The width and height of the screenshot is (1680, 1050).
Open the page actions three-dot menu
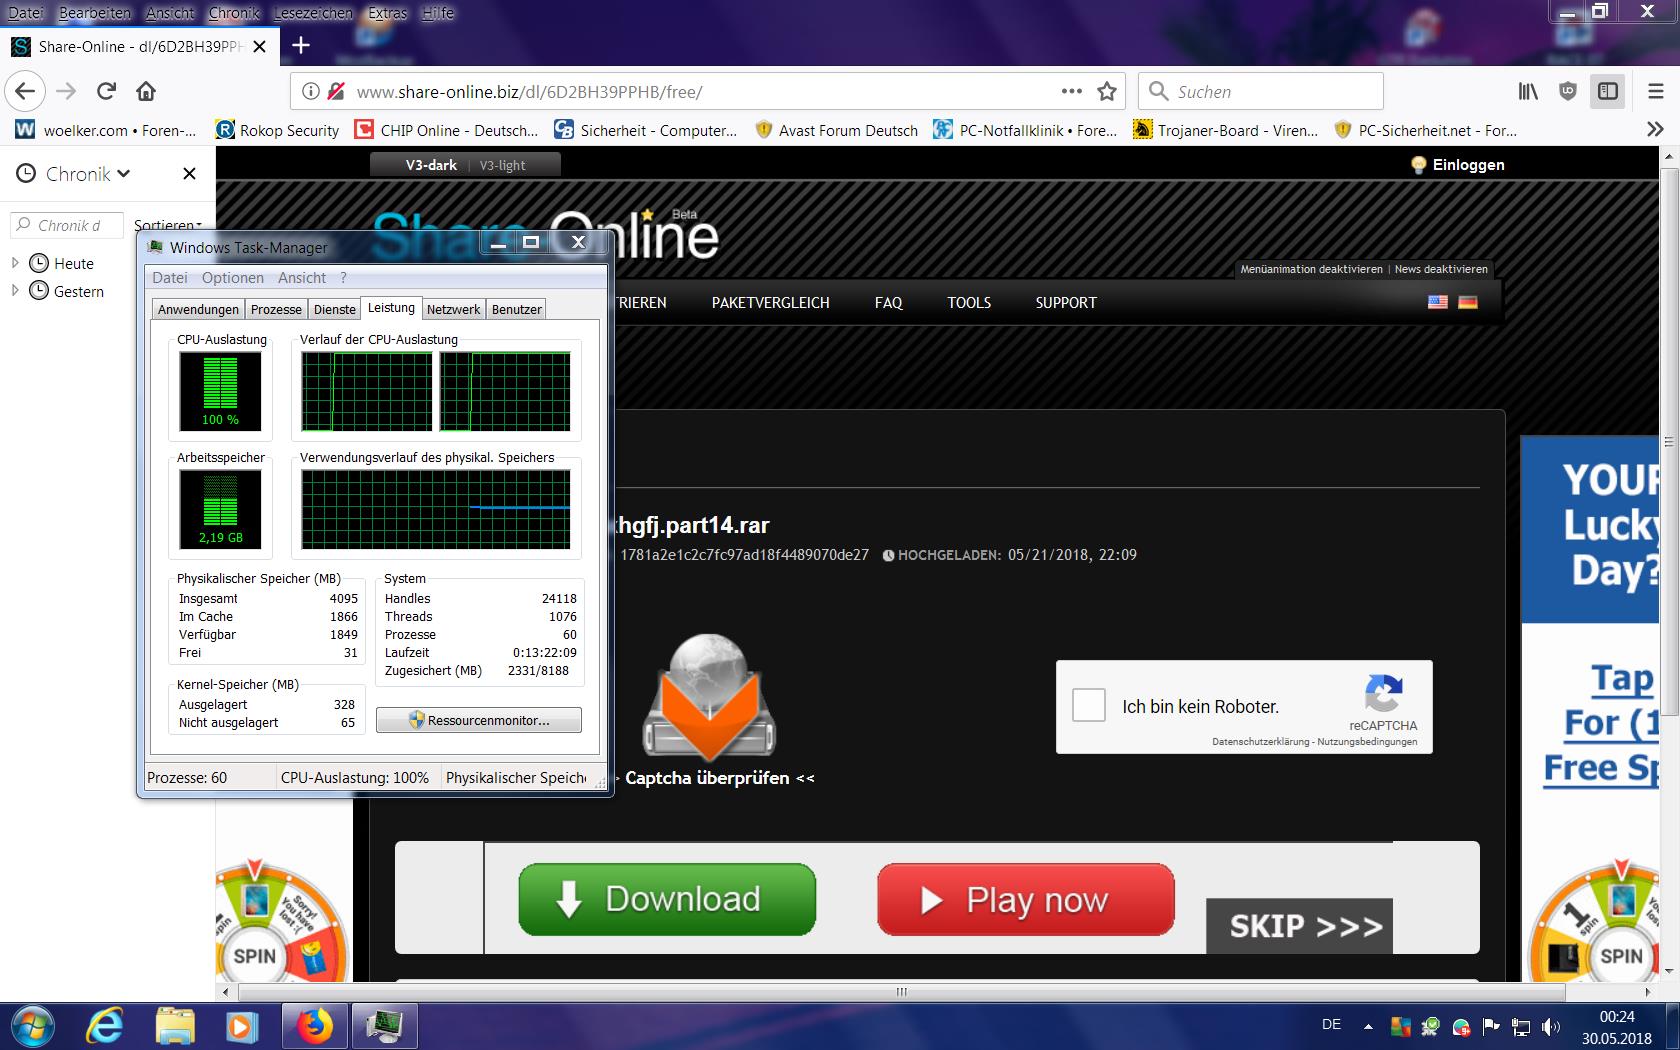pyautogui.click(x=1071, y=91)
